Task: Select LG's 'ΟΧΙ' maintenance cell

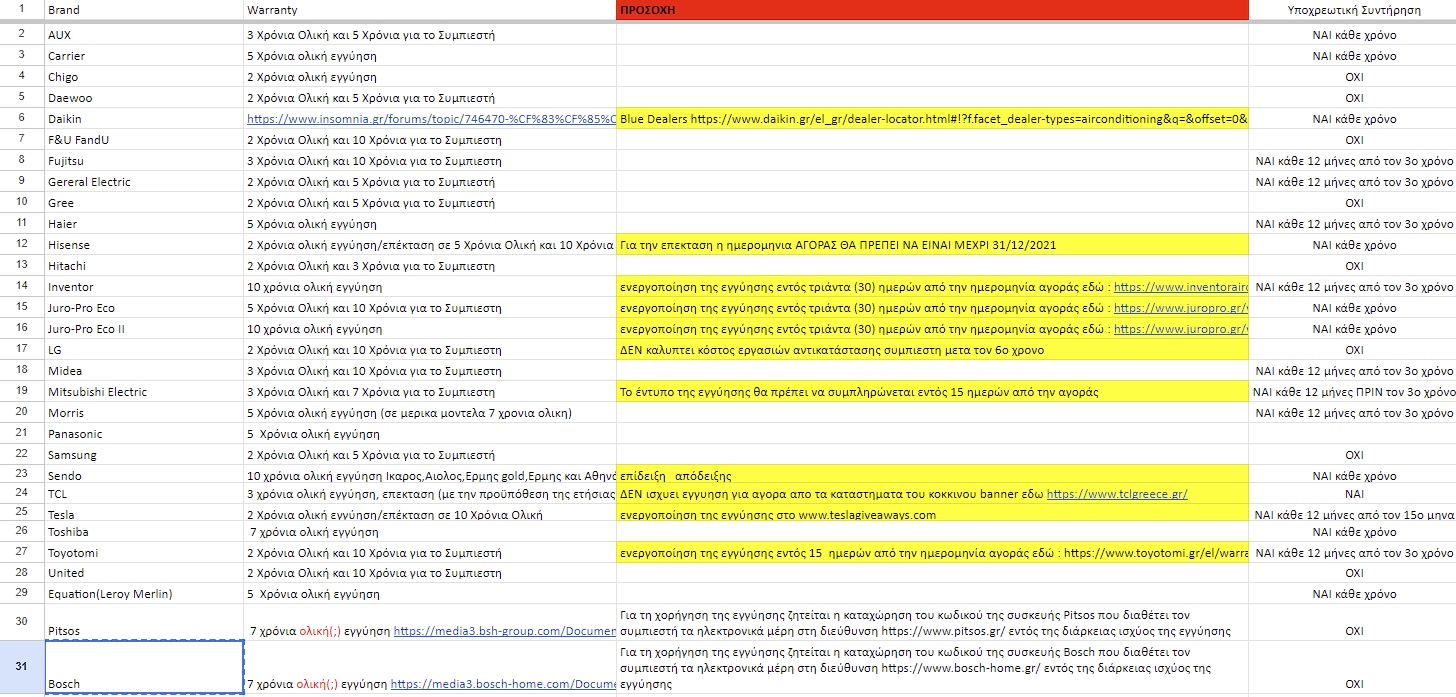Action: 1353,350
